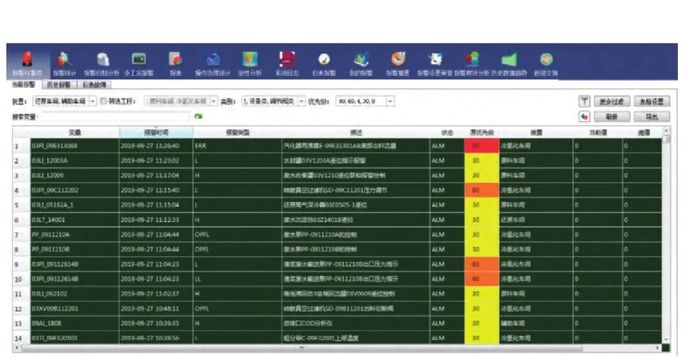This screenshot has width=700, height=360.
Task: Click the 导出 button
Action: 652,117
